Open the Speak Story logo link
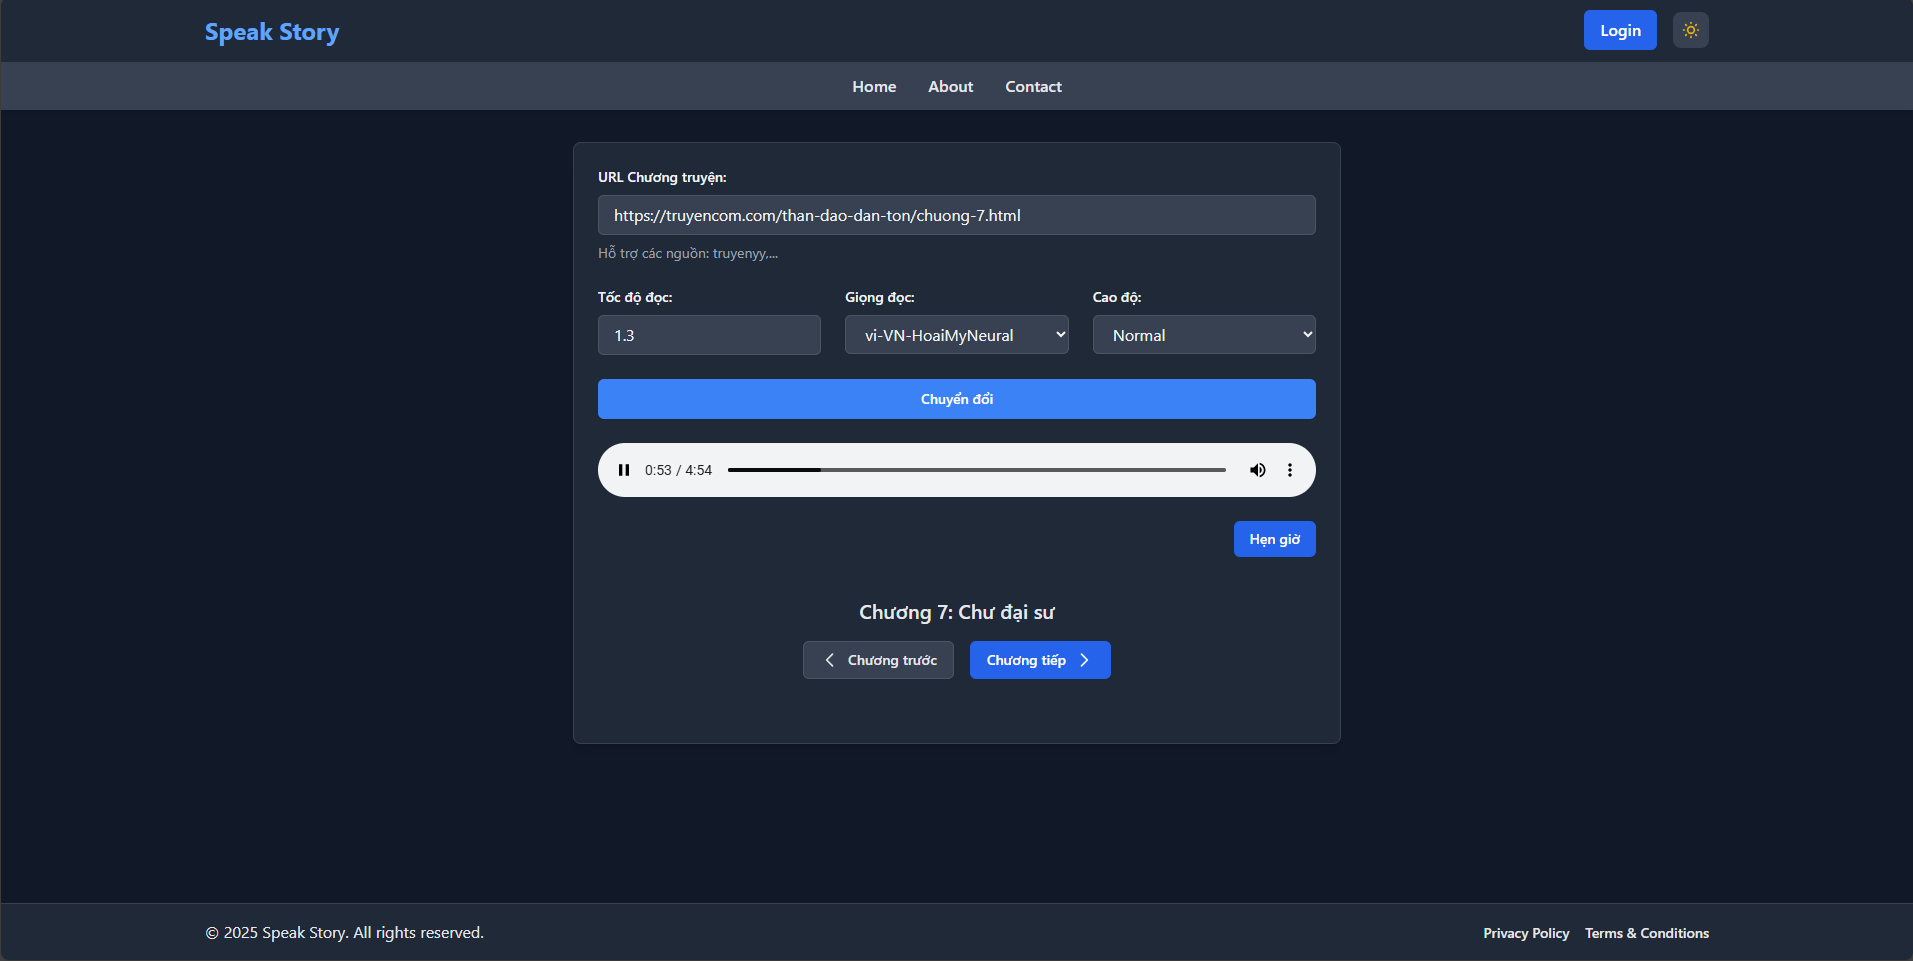Viewport: 1913px width, 961px height. pyautogui.click(x=272, y=32)
